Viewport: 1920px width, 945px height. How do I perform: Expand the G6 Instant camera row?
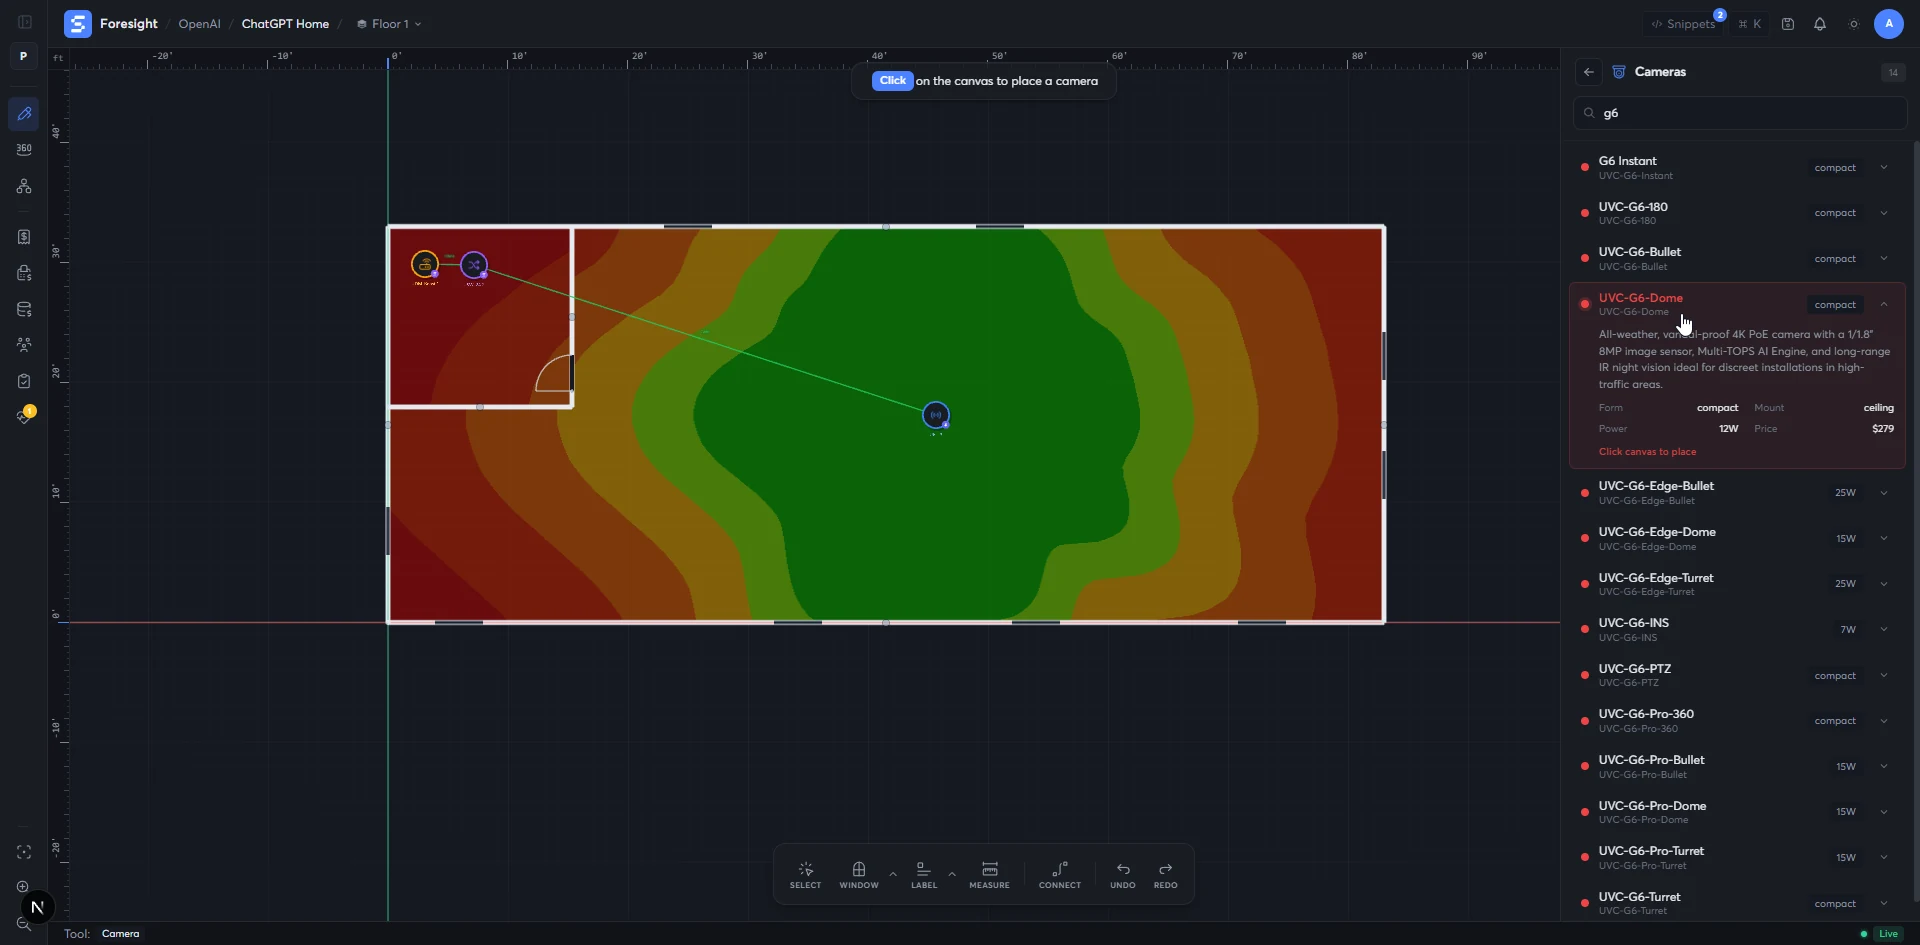(1884, 168)
